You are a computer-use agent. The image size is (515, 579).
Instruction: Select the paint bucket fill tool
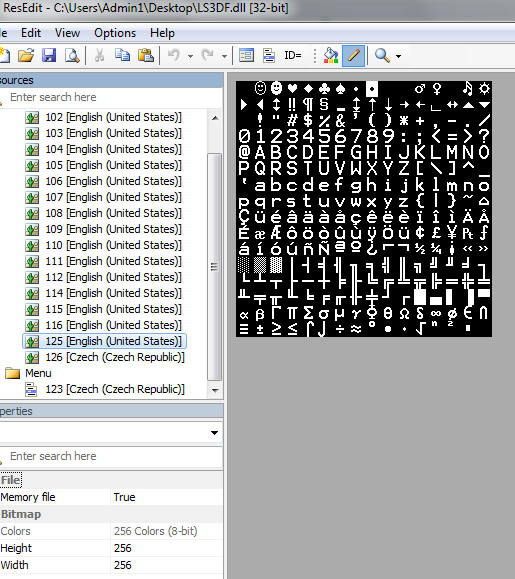331,56
